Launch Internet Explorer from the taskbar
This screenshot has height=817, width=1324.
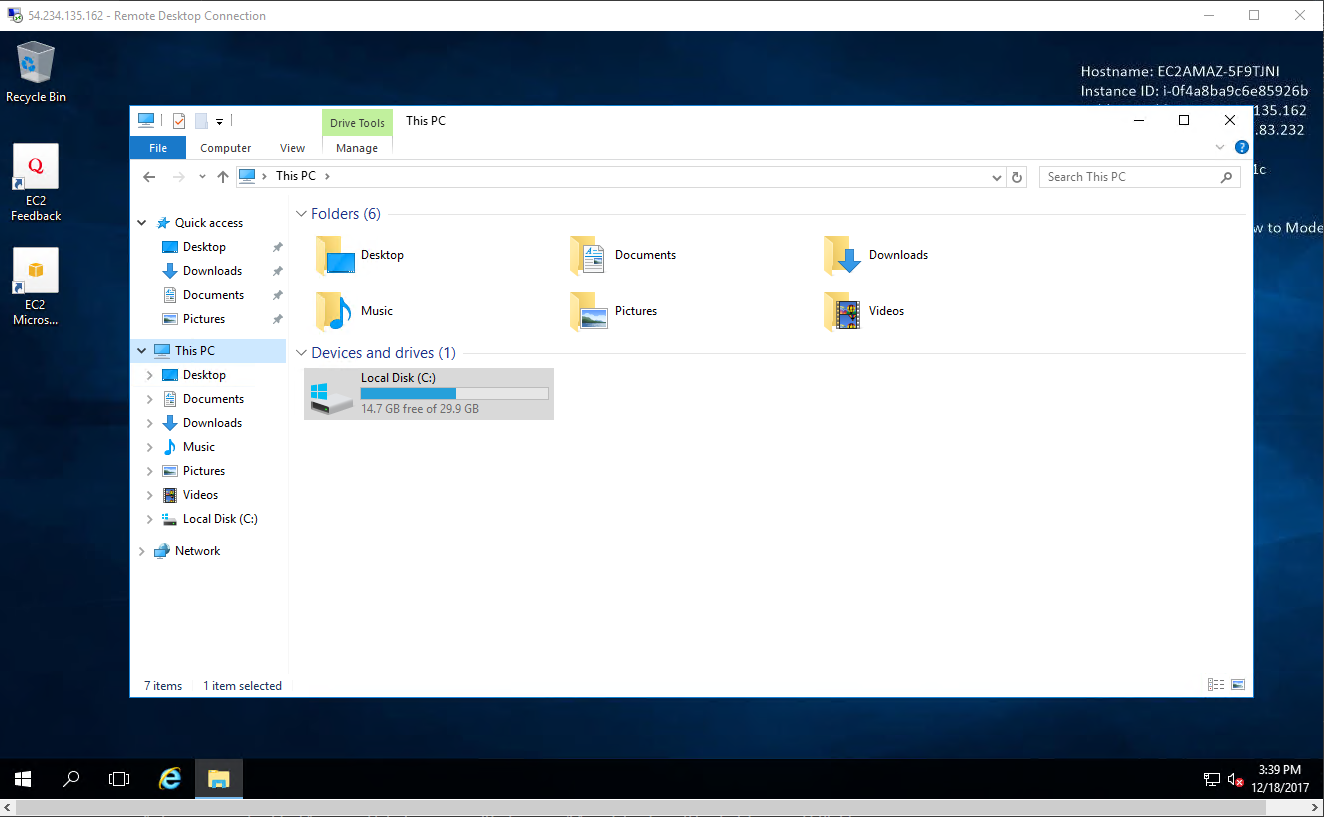click(x=170, y=779)
